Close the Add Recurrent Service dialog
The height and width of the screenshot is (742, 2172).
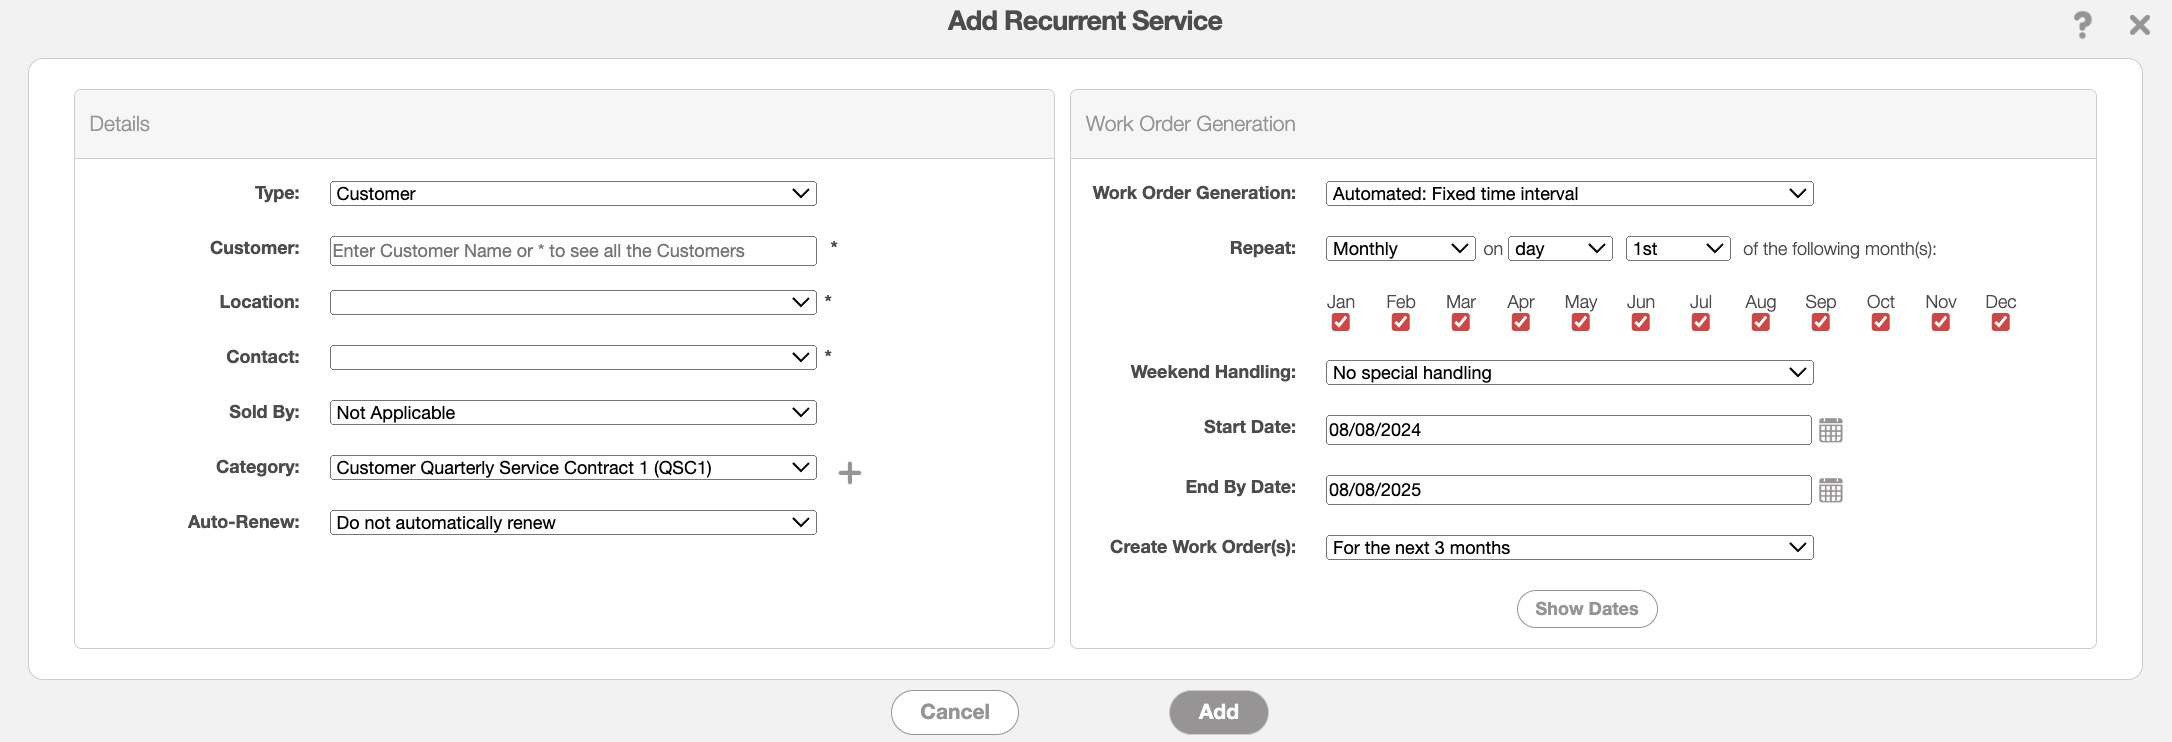(x=2139, y=25)
